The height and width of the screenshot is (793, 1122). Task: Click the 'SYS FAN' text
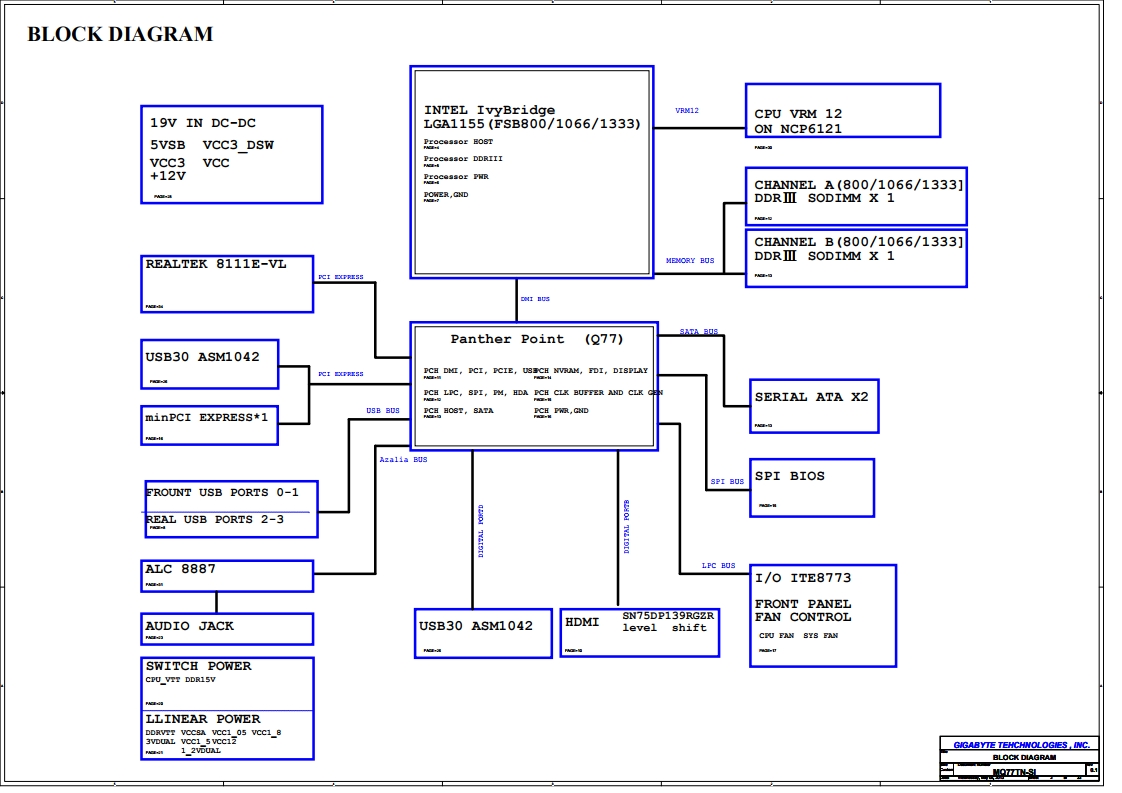pyautogui.click(x=821, y=636)
